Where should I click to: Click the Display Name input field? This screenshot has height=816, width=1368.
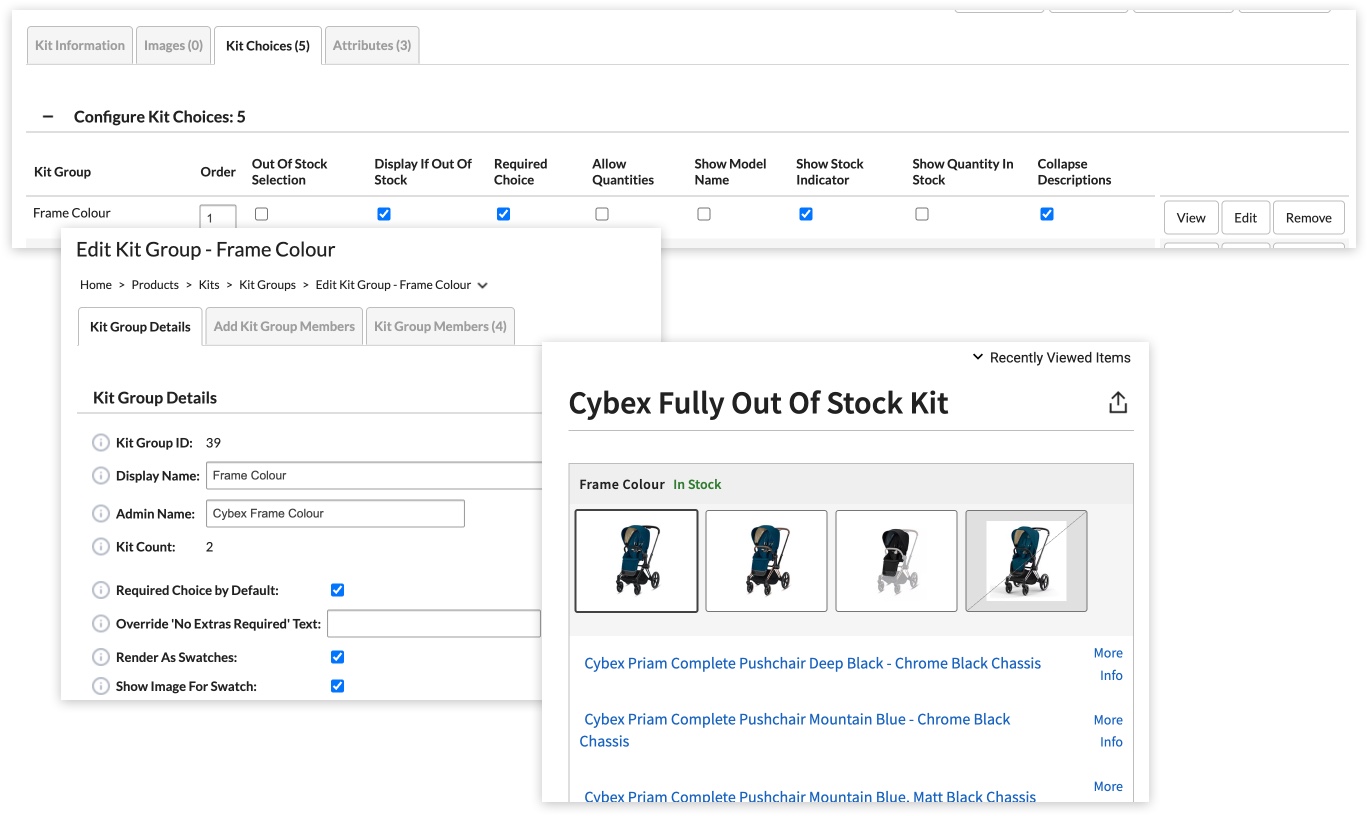[x=374, y=476]
